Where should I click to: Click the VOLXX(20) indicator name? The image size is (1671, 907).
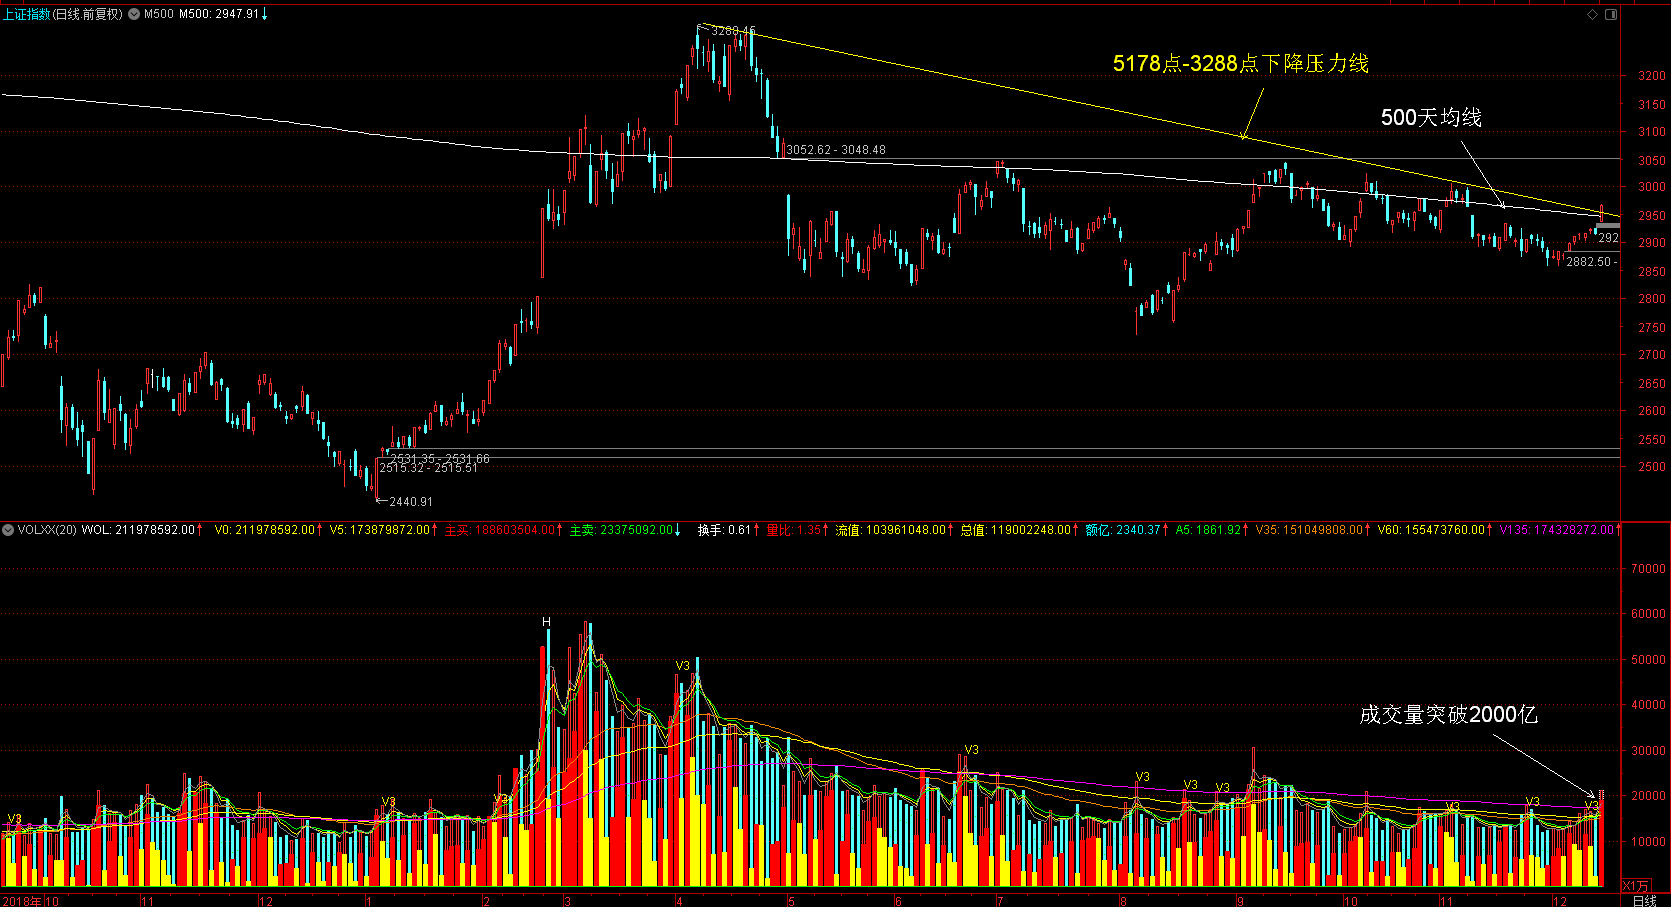[x=47, y=530]
